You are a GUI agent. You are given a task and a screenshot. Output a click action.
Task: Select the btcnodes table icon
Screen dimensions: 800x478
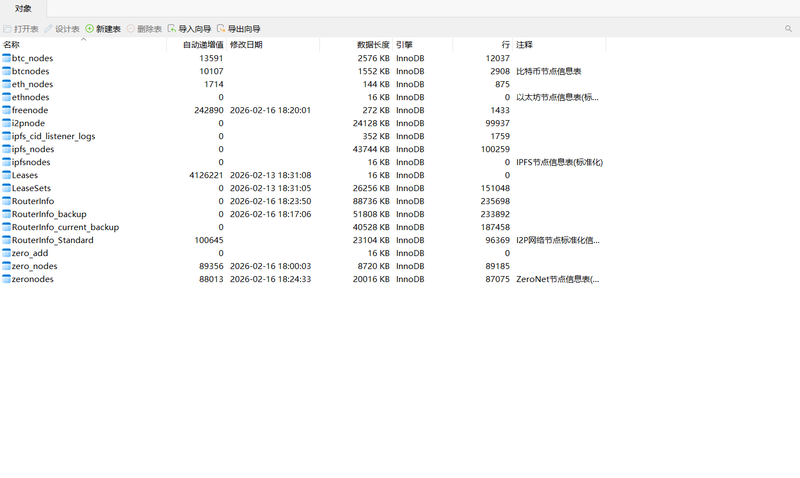click(6, 71)
